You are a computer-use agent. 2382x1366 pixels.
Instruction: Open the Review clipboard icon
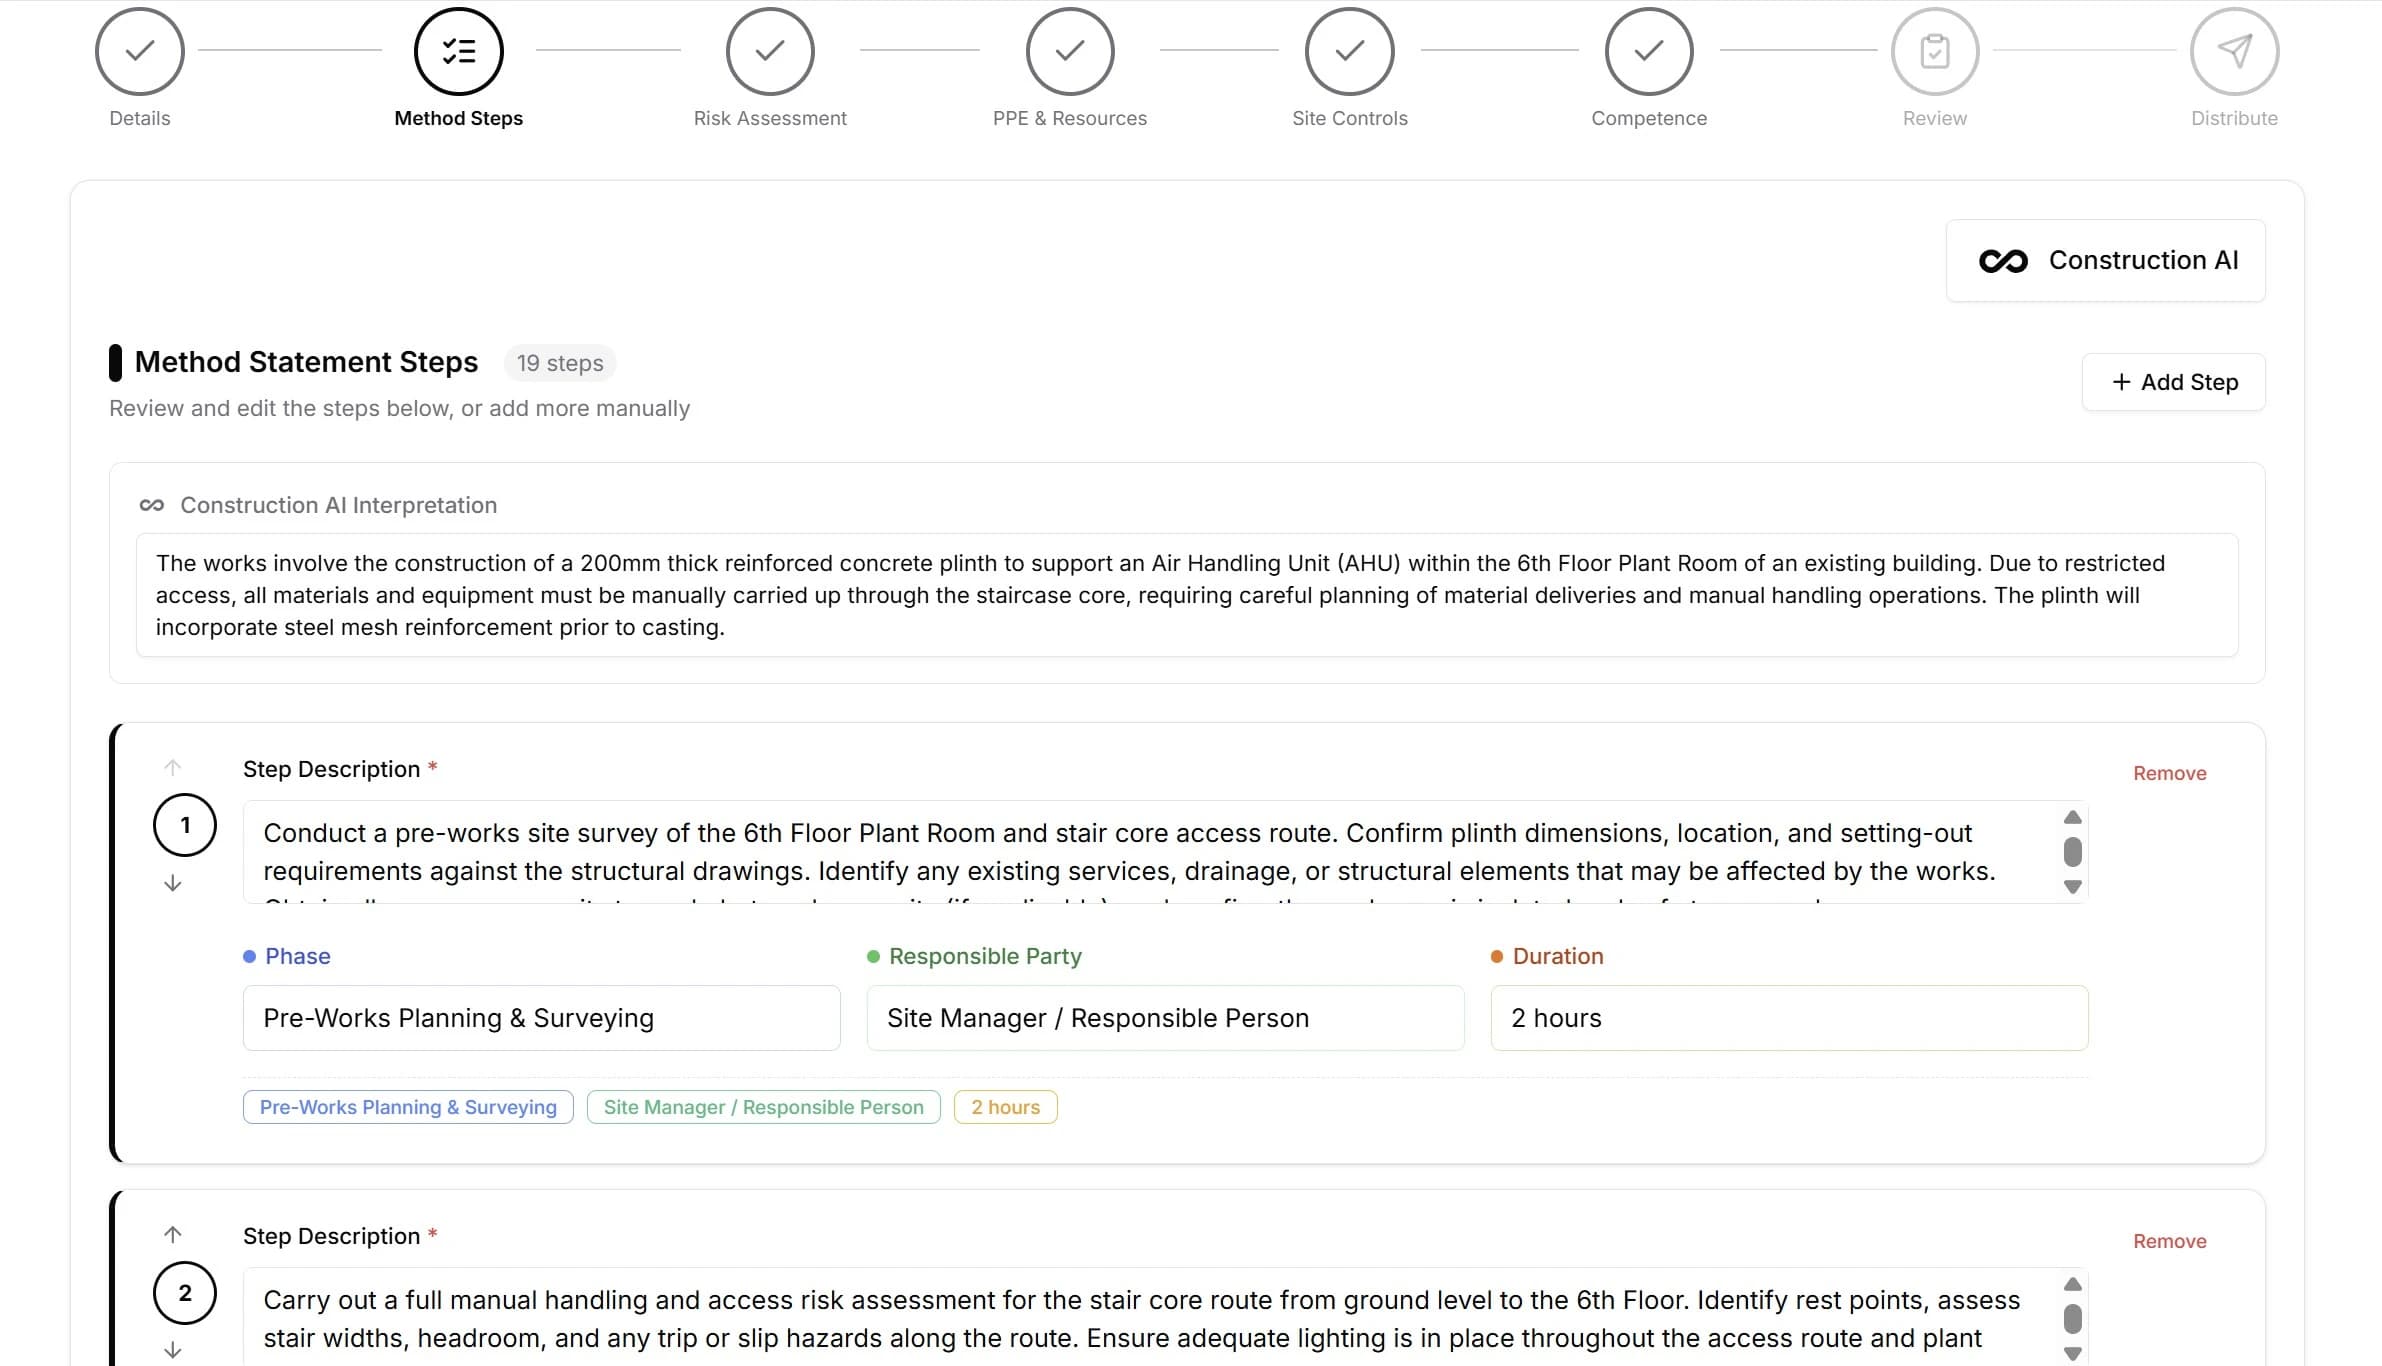point(1935,51)
